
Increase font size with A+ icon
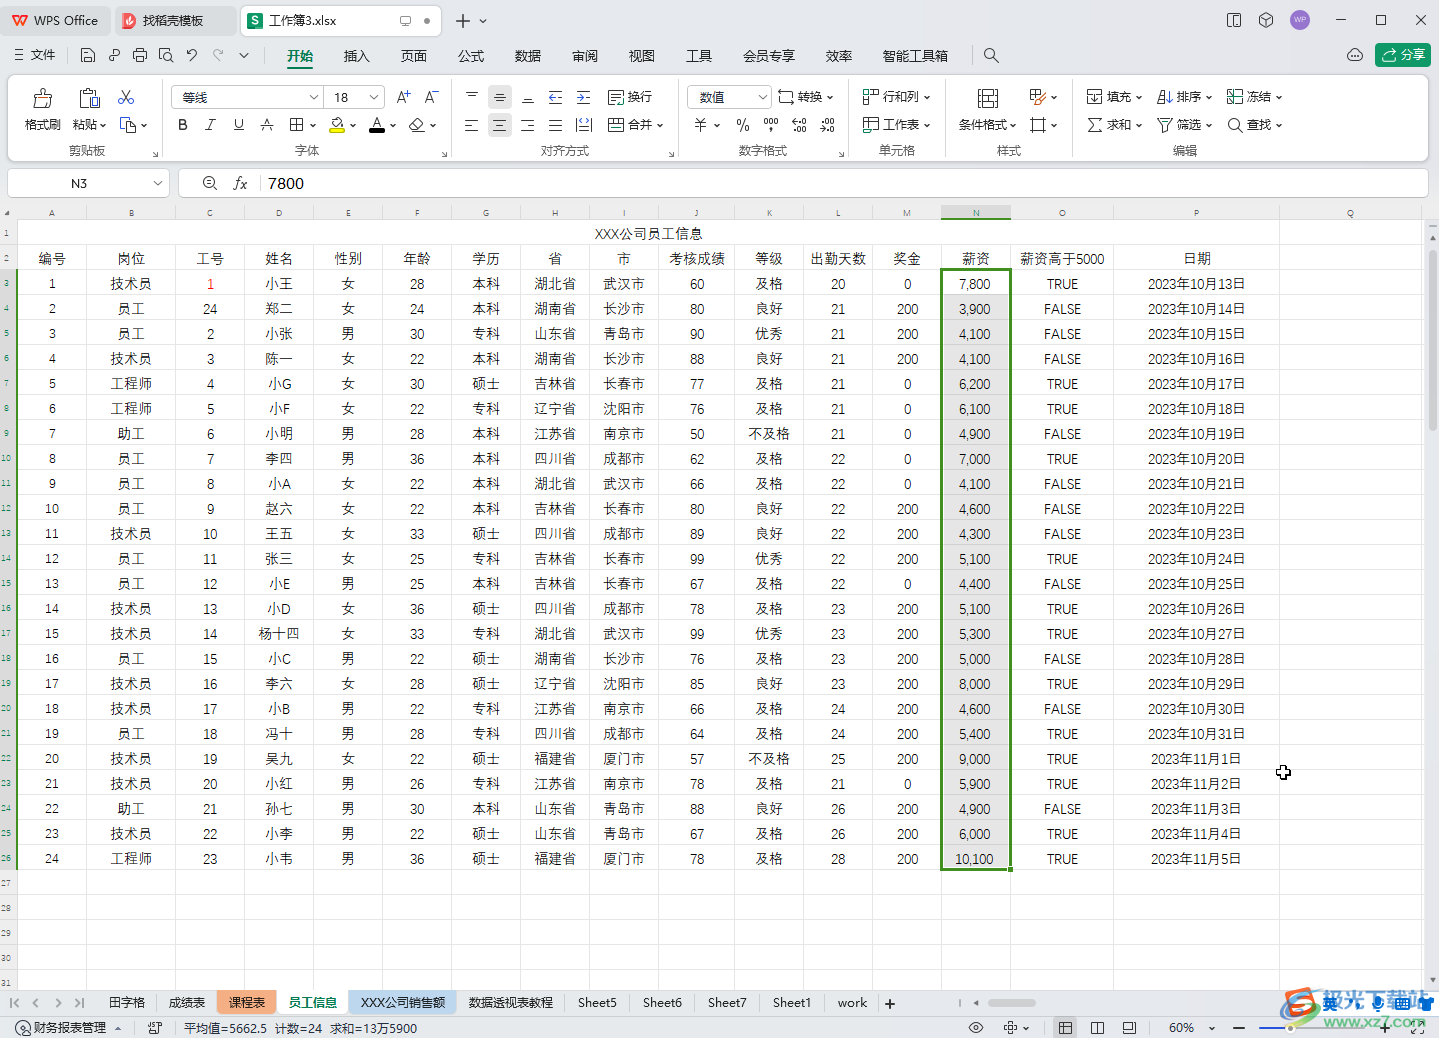[x=403, y=97]
